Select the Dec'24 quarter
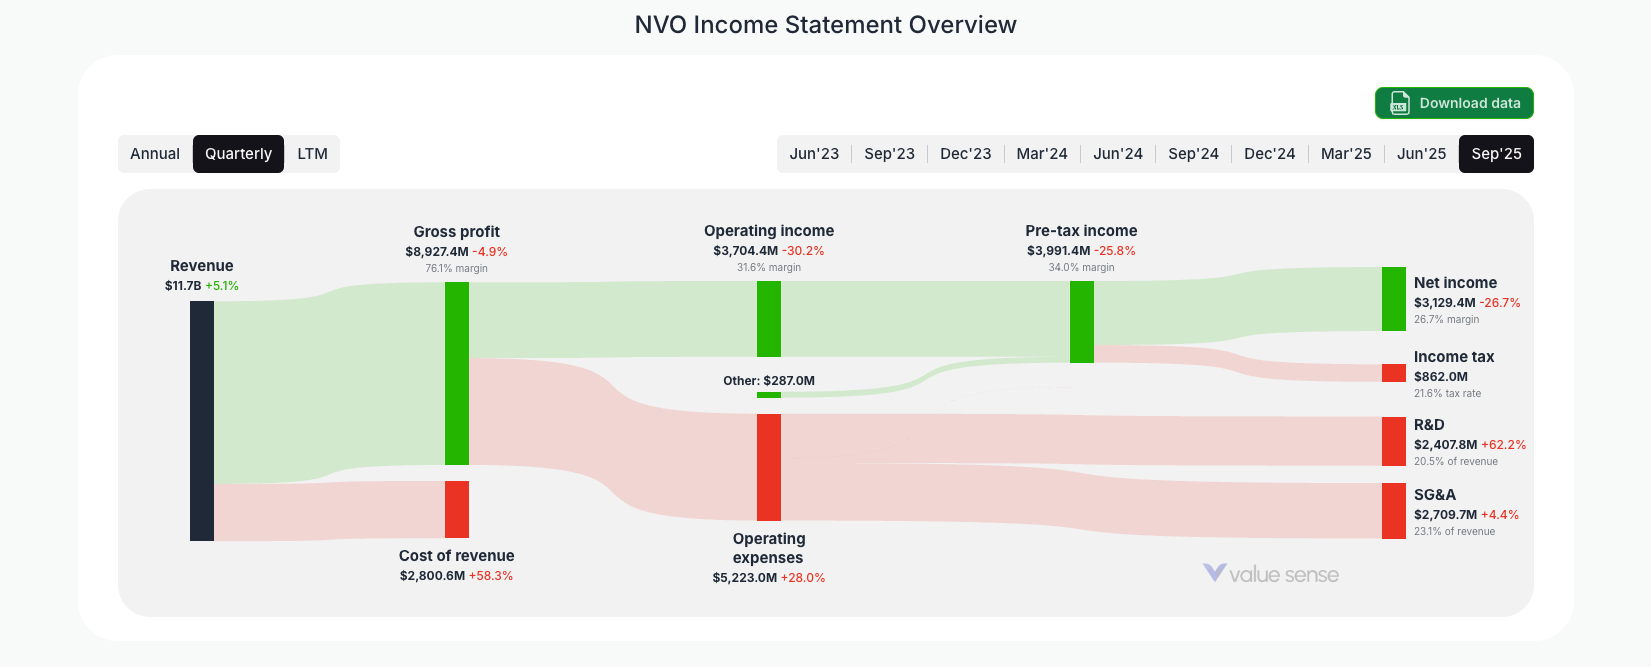The height and width of the screenshot is (667, 1651). (x=1269, y=154)
